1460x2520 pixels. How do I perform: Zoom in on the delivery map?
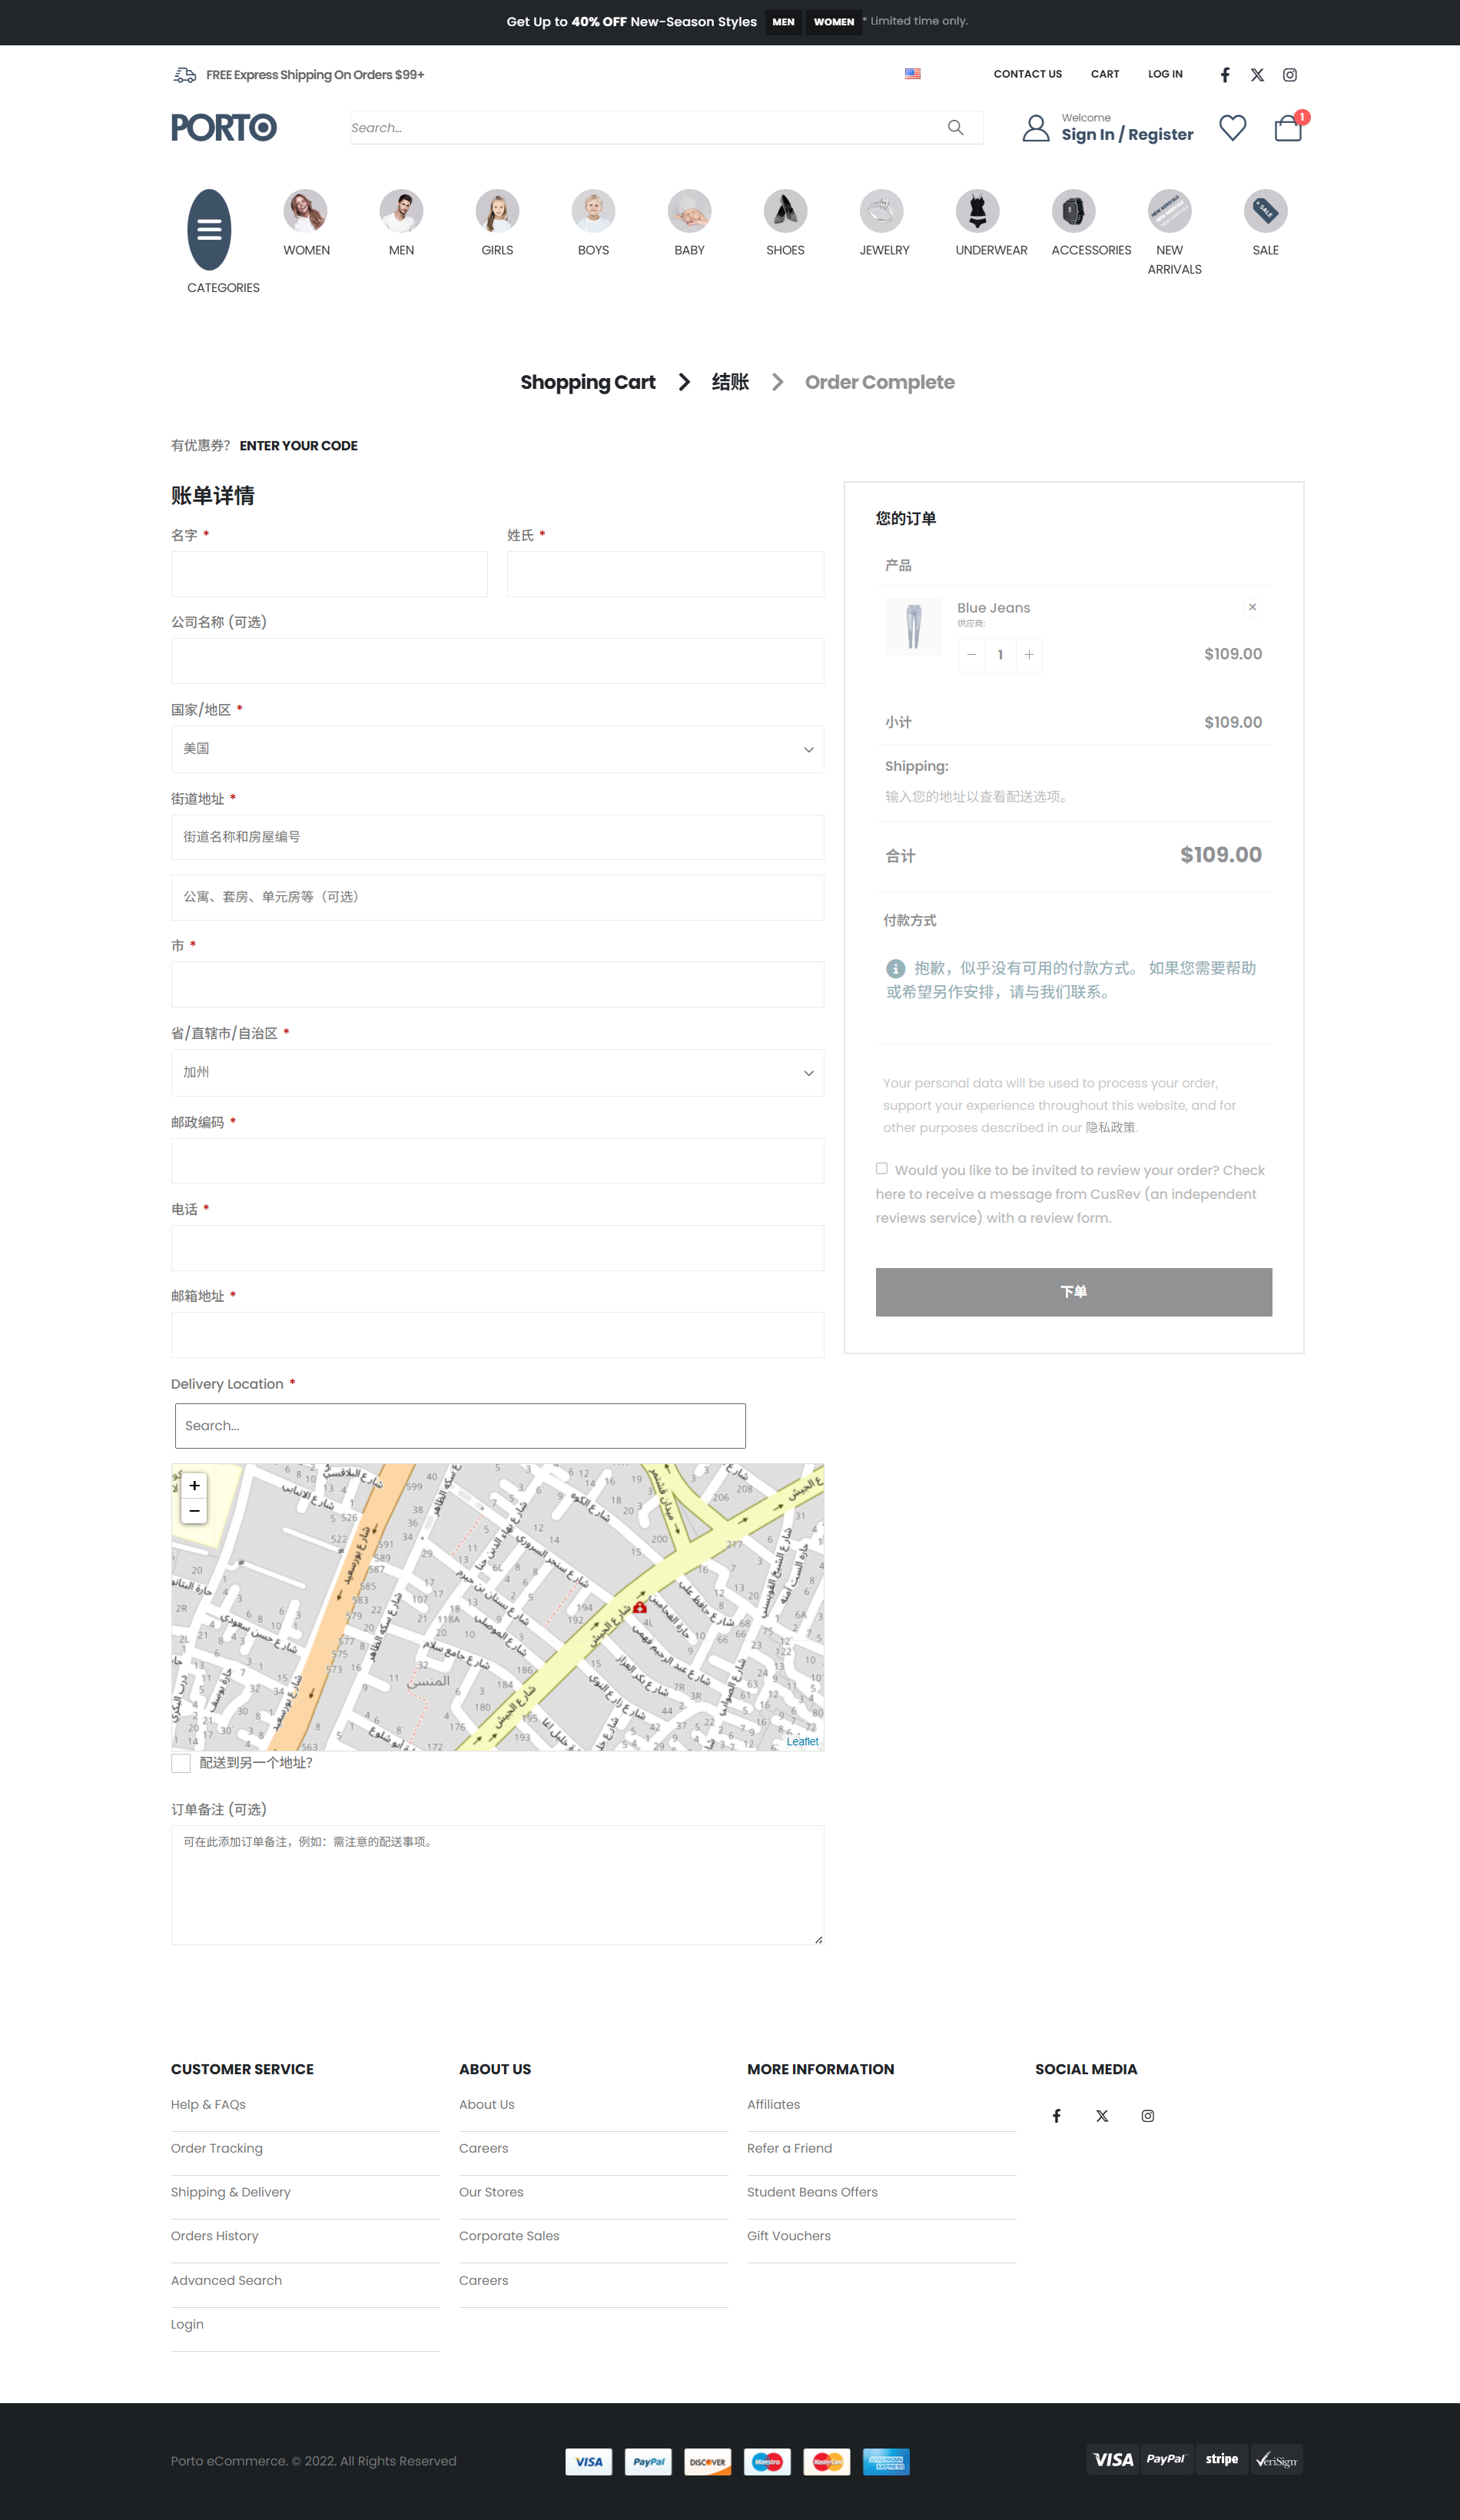[195, 1485]
